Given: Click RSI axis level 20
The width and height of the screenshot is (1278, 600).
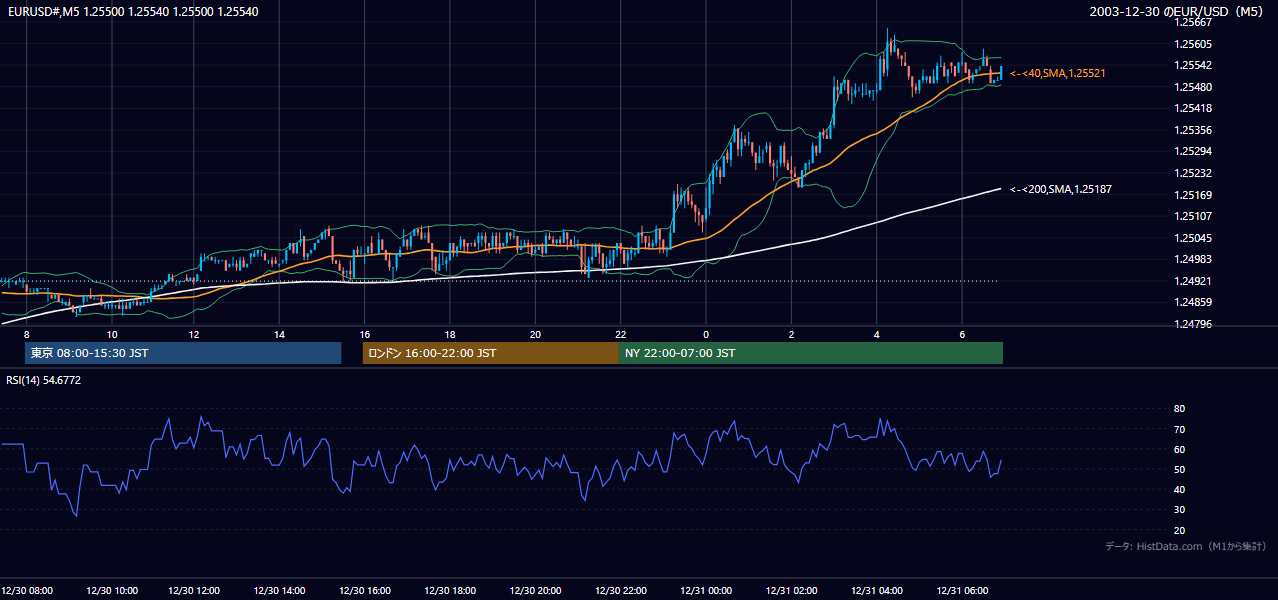Looking at the screenshot, I should [1179, 530].
